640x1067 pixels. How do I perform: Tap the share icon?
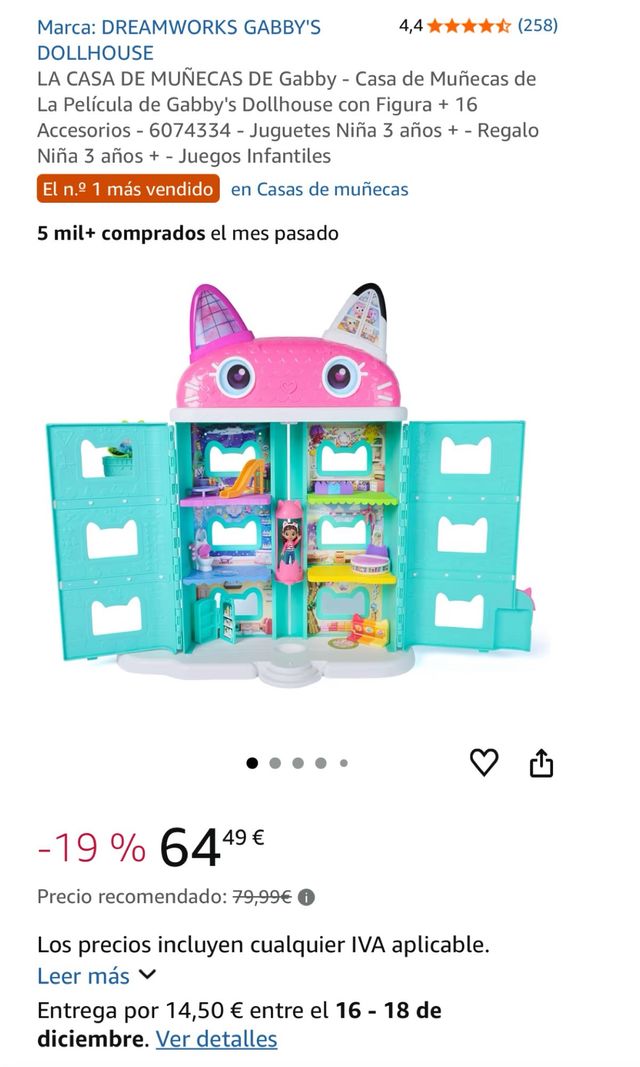click(541, 762)
